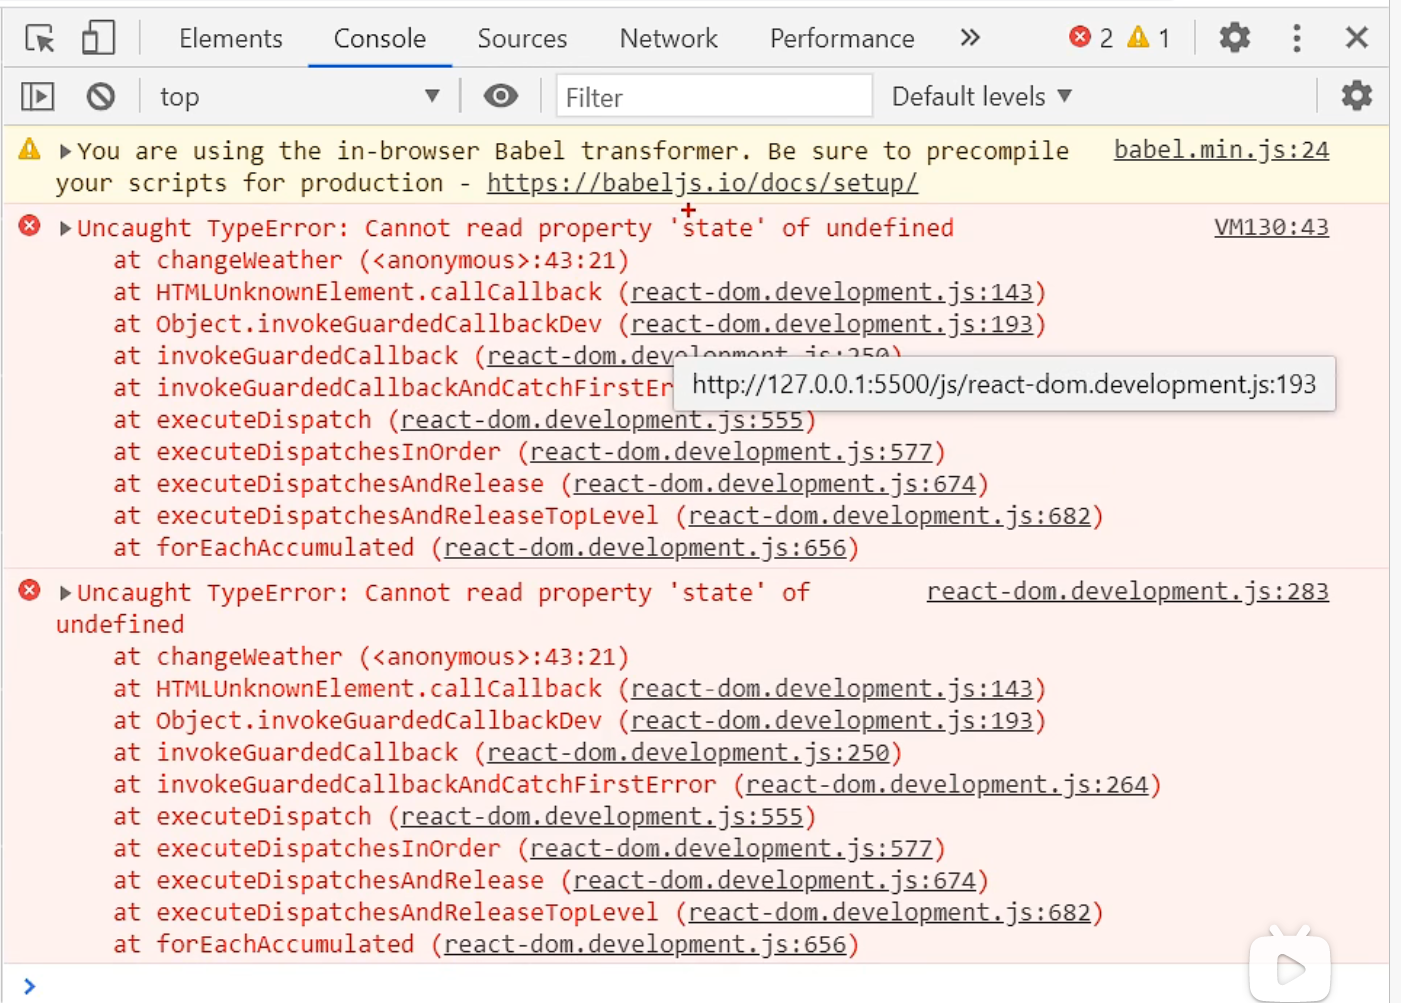Open the babel.min.js:24 source link

1221,150
